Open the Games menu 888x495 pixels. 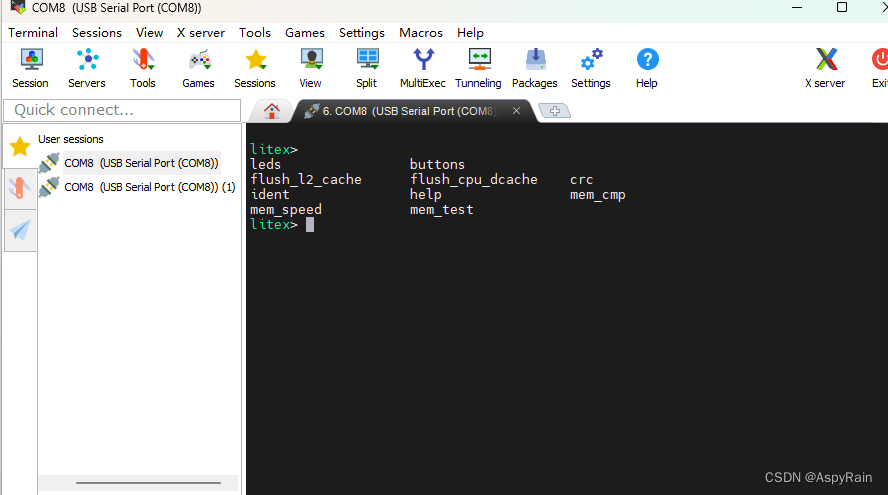[x=305, y=33]
